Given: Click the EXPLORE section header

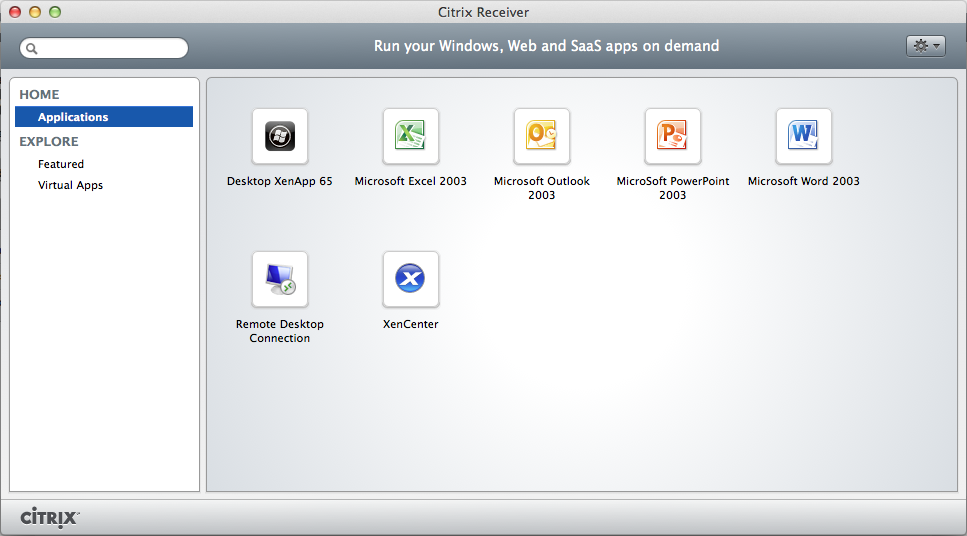Looking at the screenshot, I should tap(49, 141).
